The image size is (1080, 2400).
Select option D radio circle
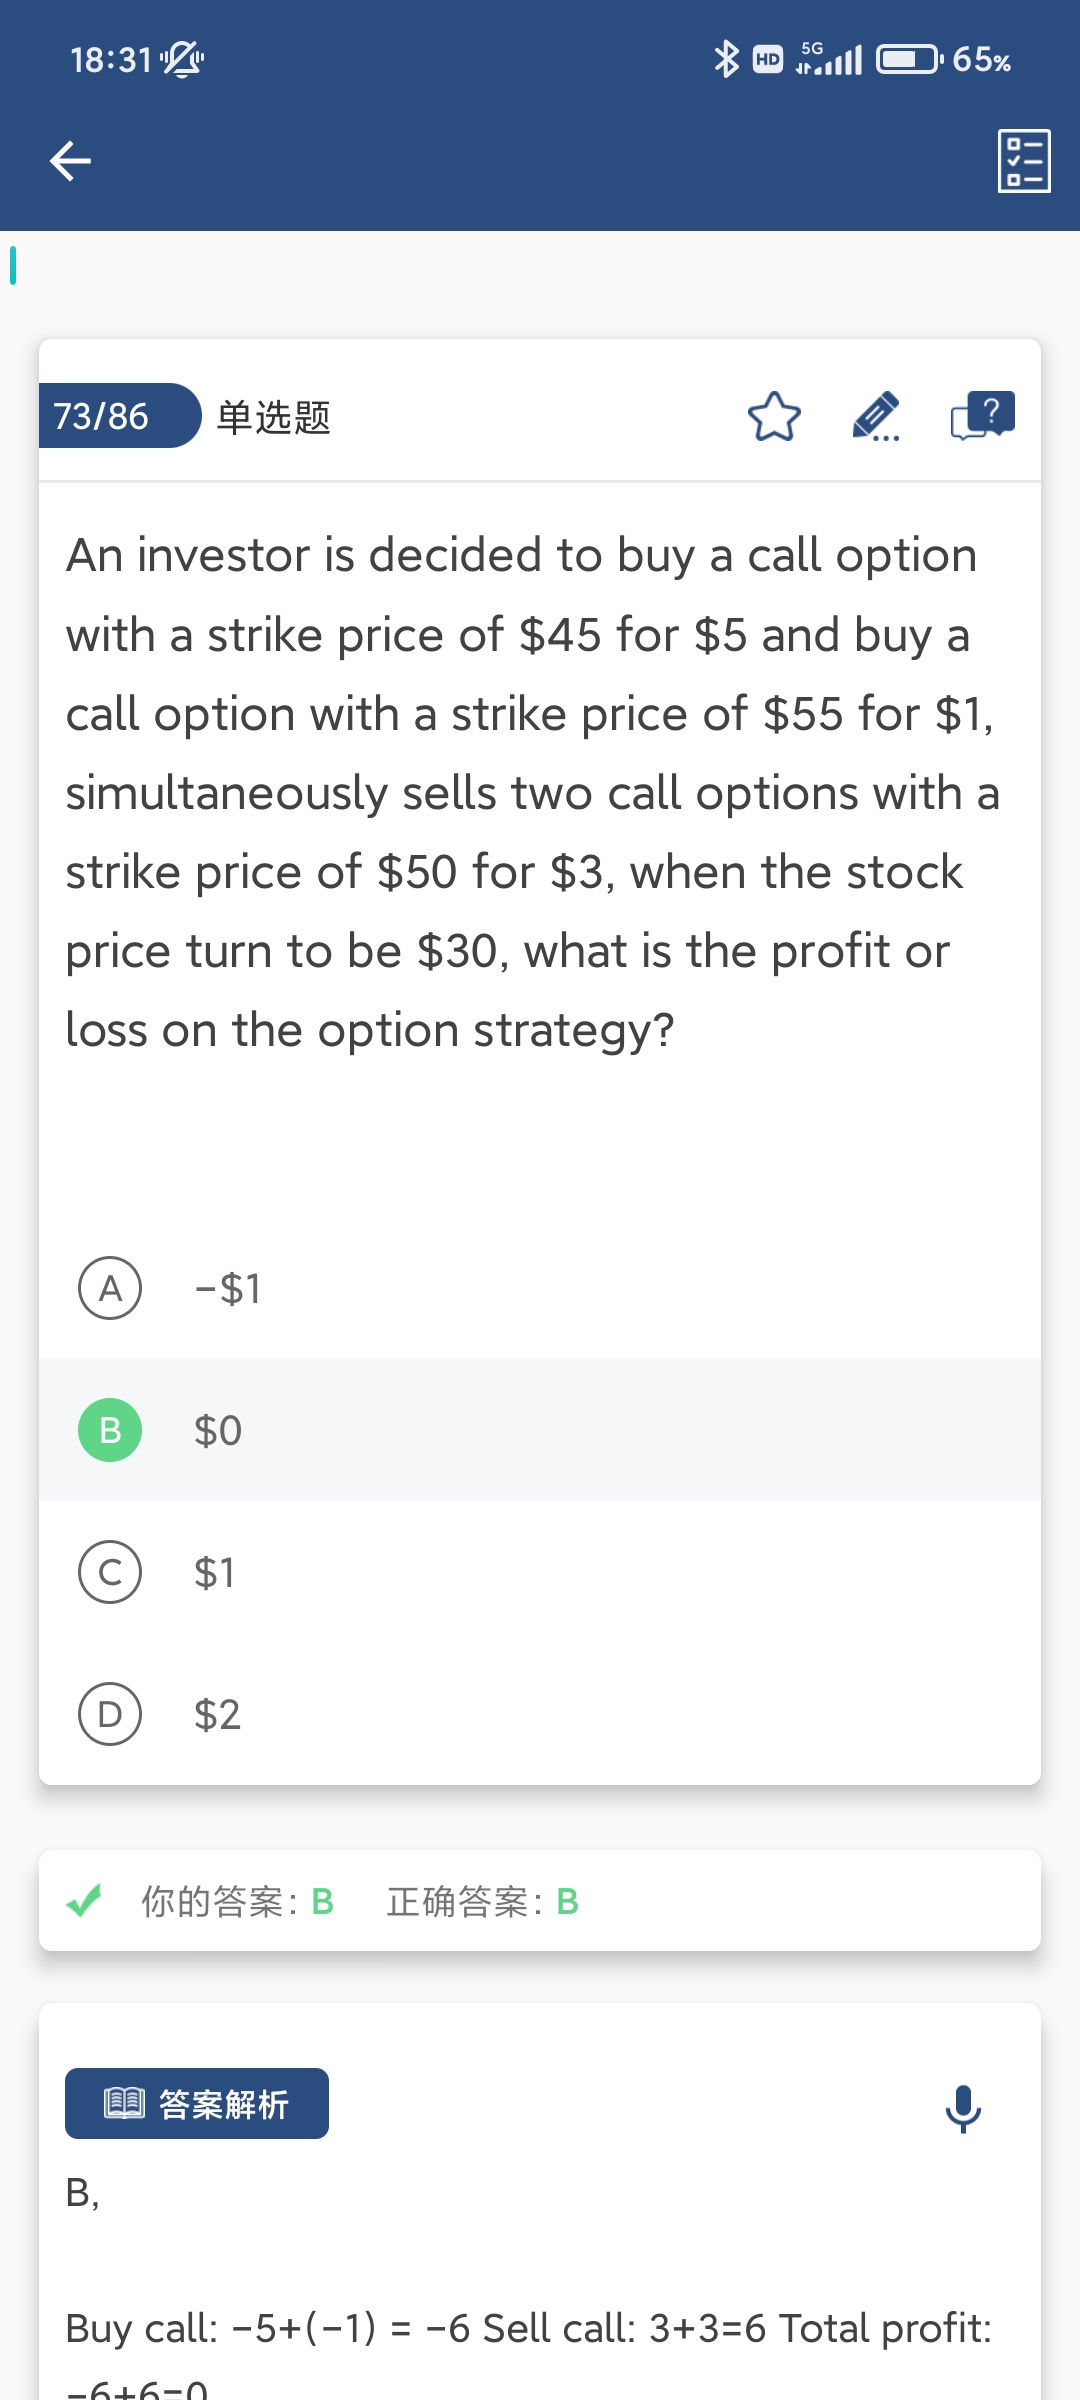tap(110, 1714)
